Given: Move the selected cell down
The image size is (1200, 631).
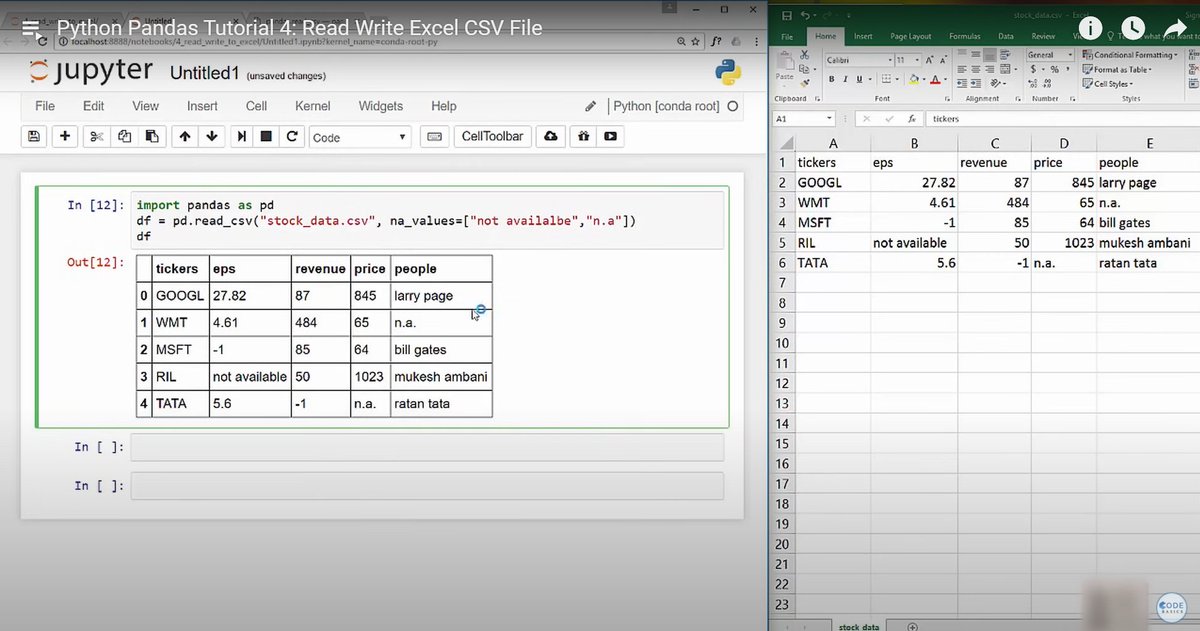Looking at the screenshot, I should 211,137.
